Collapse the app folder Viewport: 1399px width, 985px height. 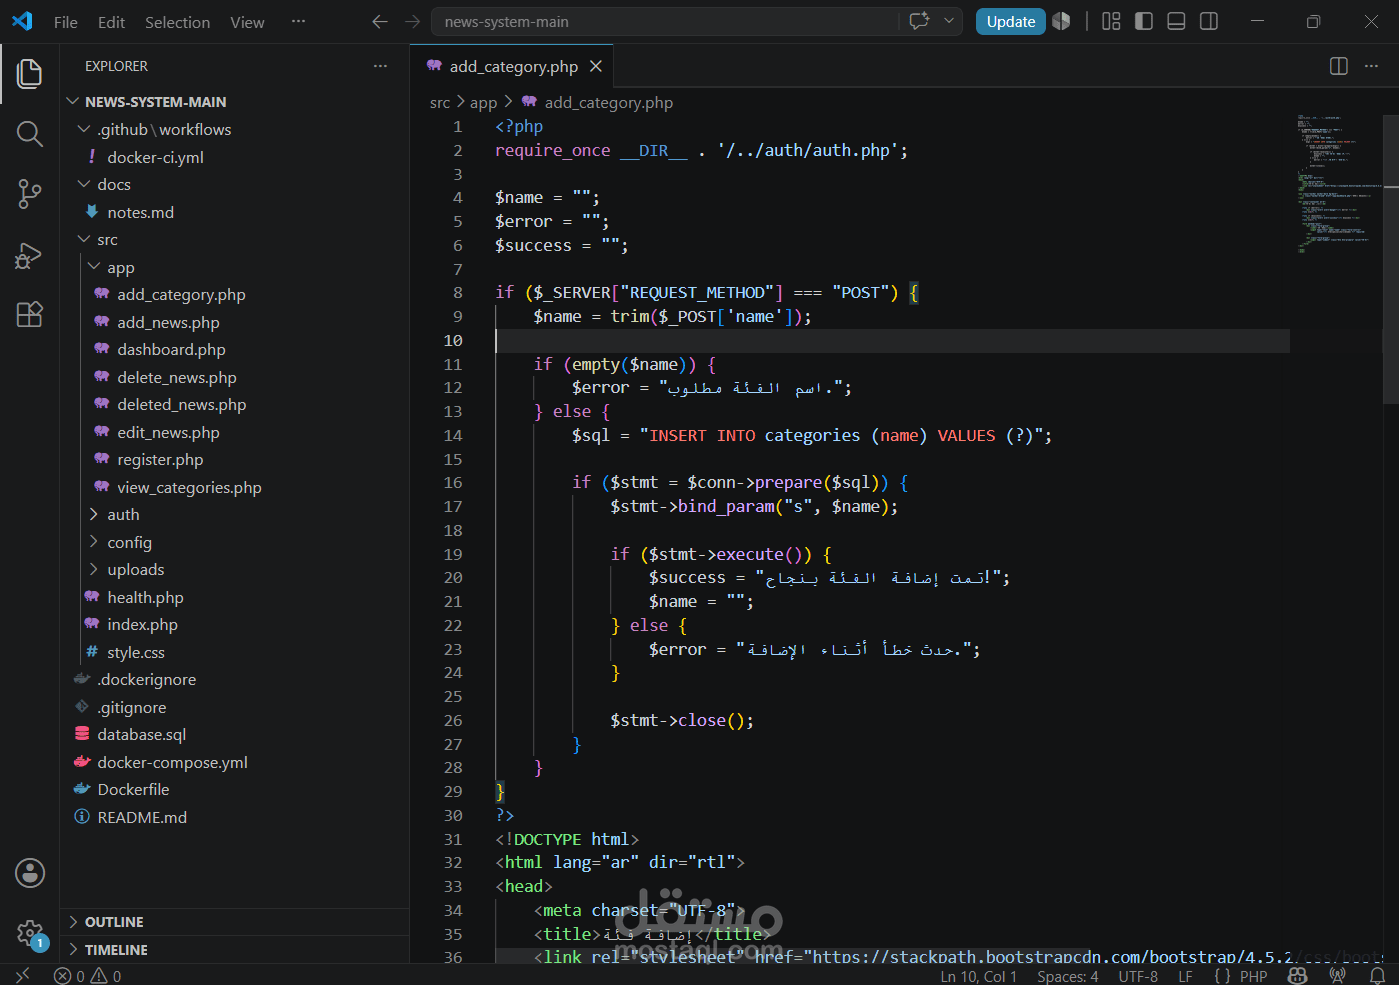click(94, 267)
